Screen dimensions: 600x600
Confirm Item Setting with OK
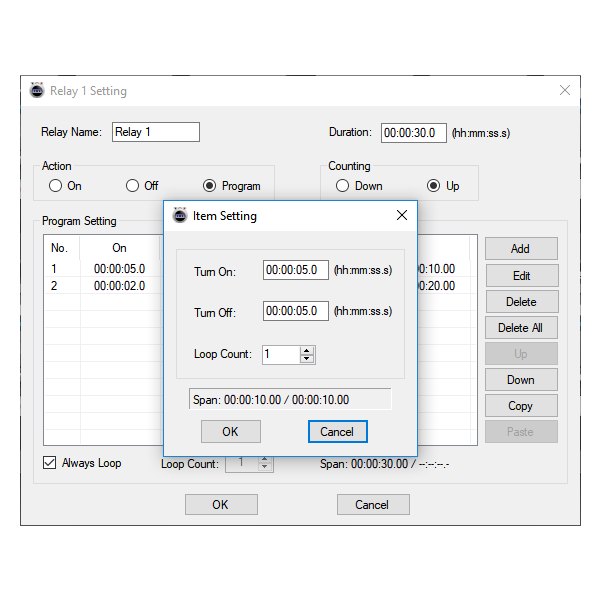pyautogui.click(x=231, y=432)
